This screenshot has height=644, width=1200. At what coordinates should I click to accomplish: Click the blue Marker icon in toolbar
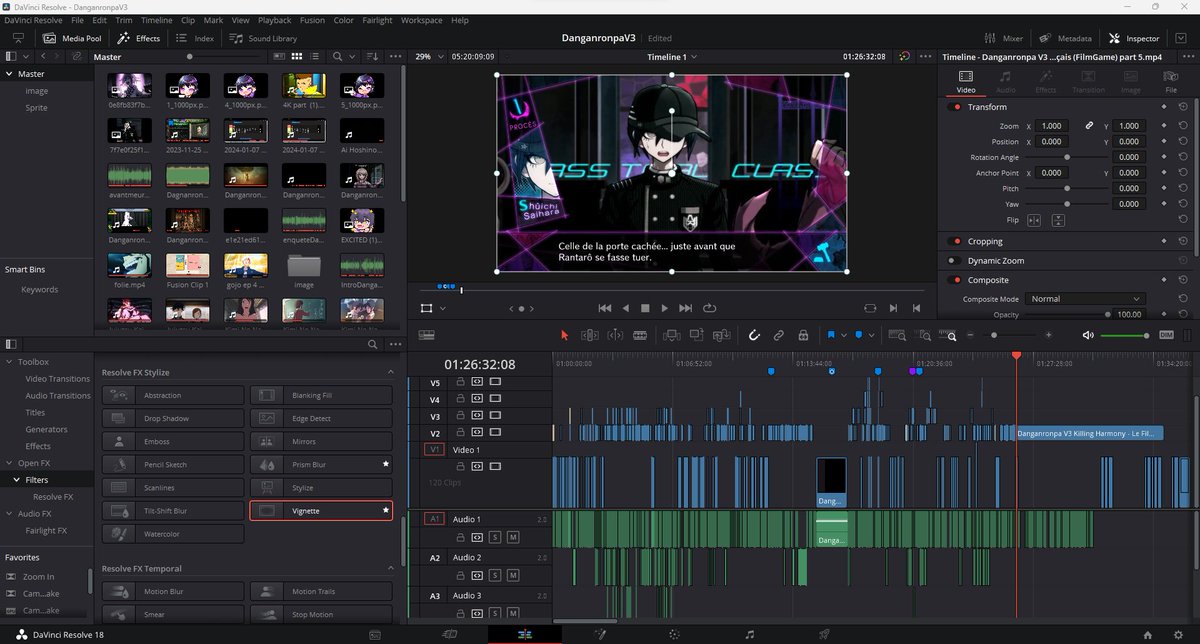point(859,335)
